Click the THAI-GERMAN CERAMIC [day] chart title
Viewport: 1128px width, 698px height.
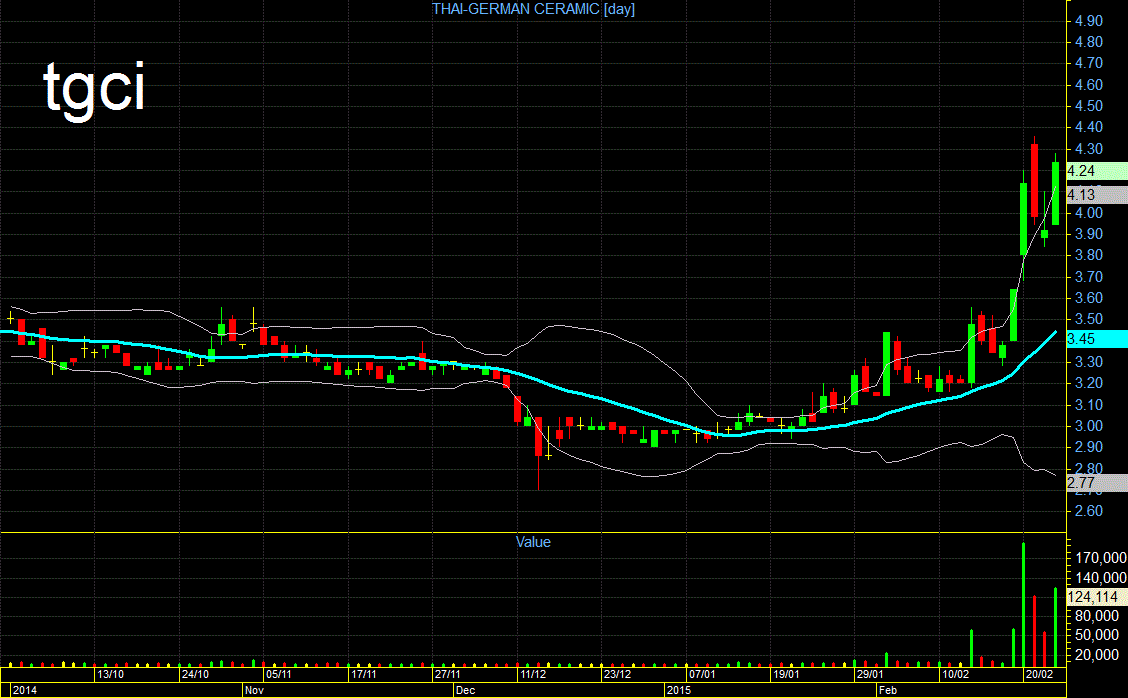pyautogui.click(x=533, y=9)
